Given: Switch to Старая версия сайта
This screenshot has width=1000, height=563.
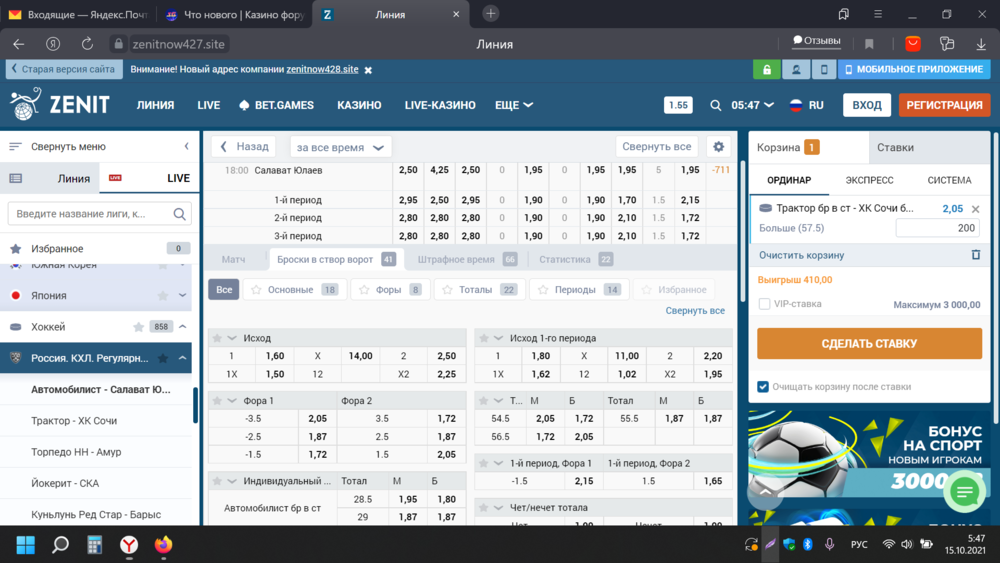Looking at the screenshot, I should point(64,69).
